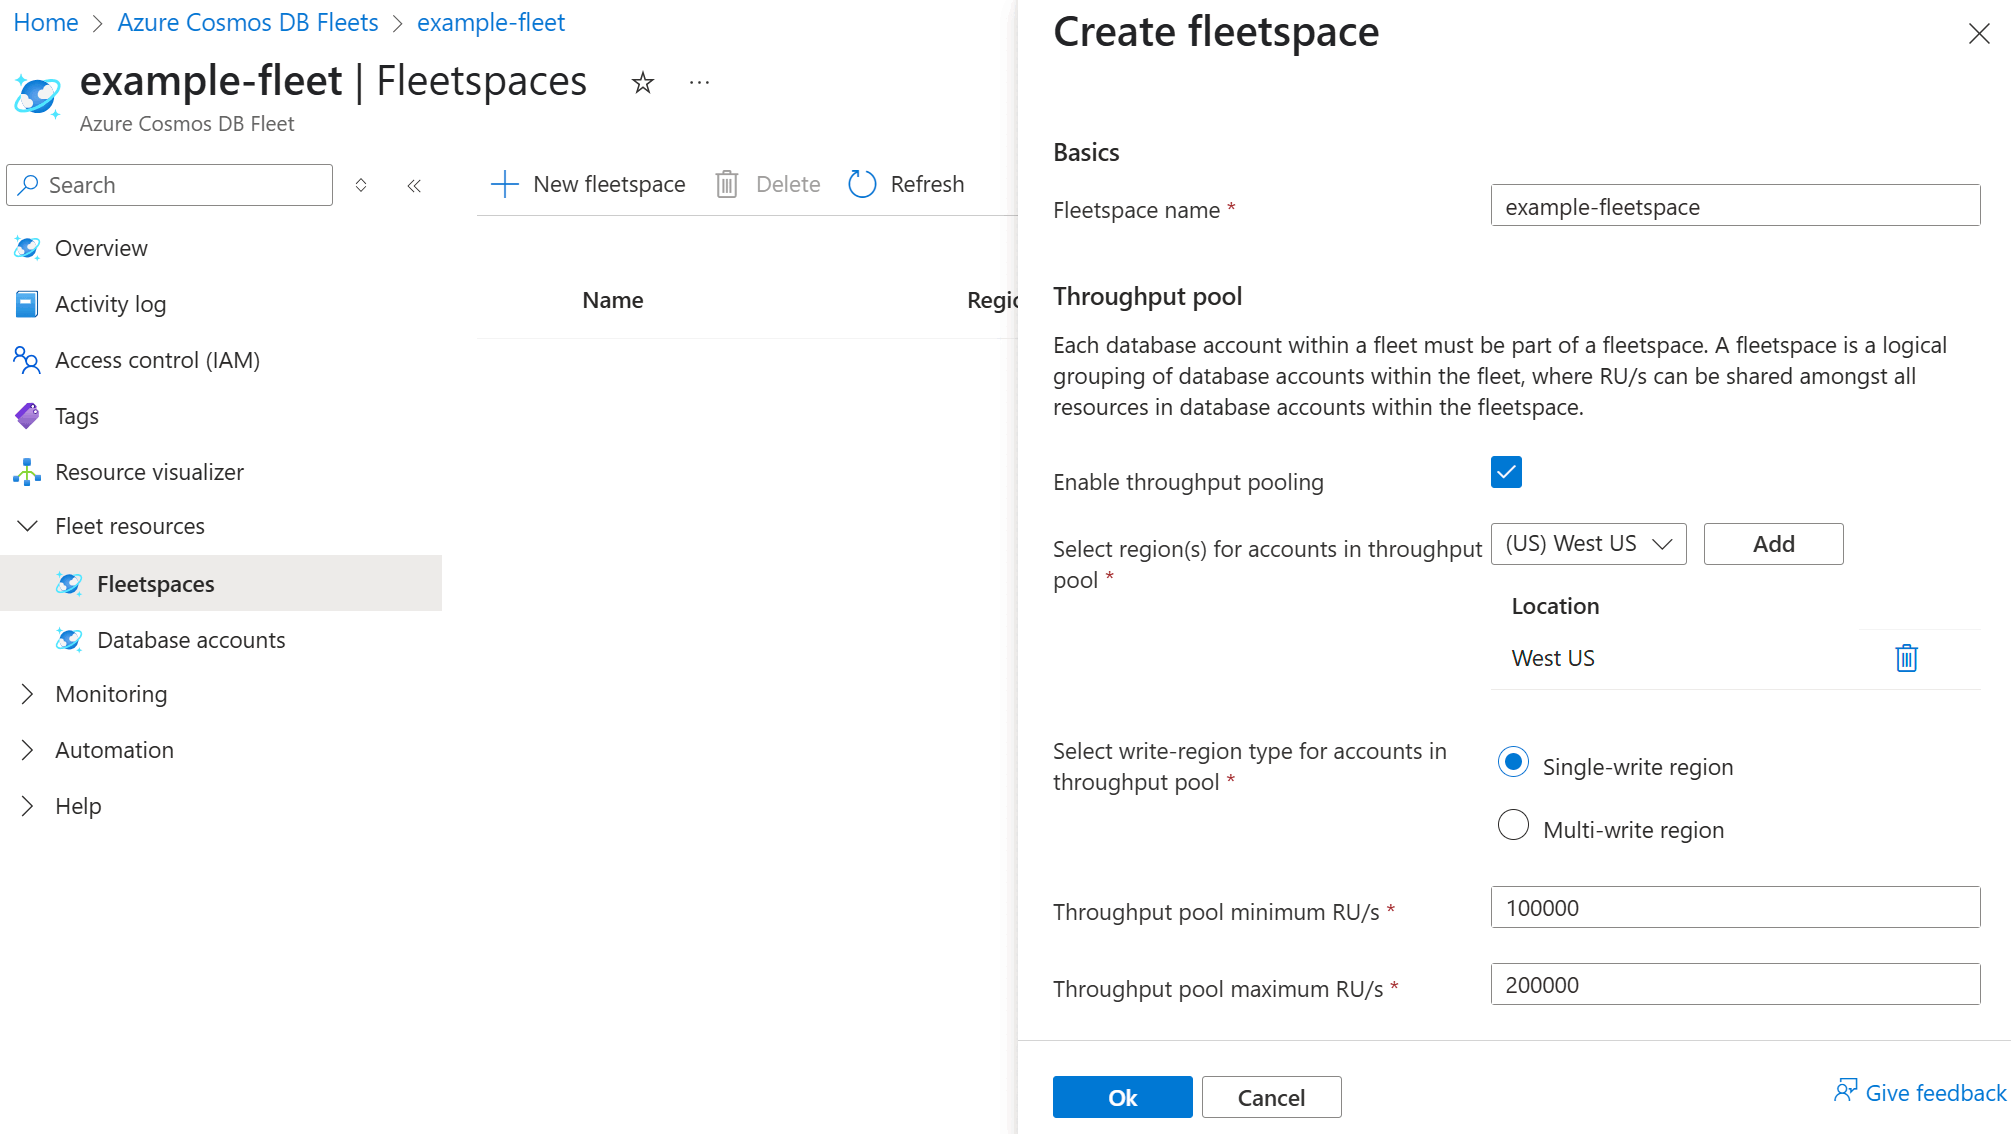Click the Access control (IAM) icon
2011x1134 pixels.
point(26,360)
